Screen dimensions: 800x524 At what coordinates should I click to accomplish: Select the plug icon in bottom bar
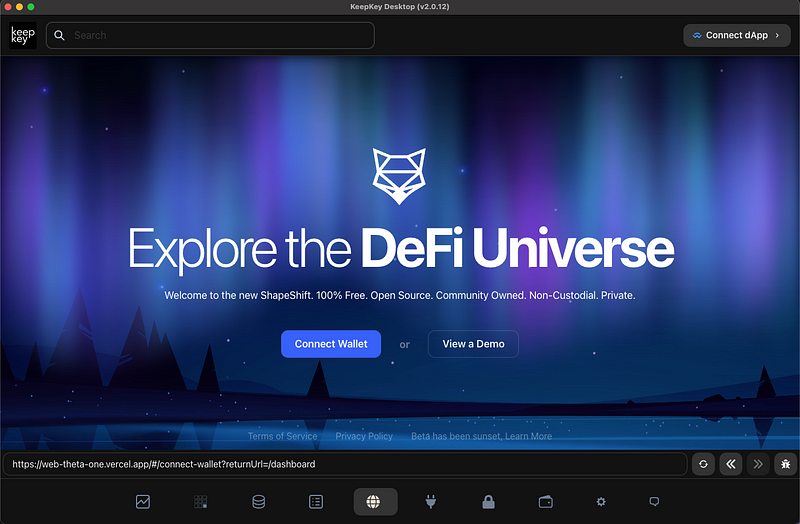tap(431, 502)
